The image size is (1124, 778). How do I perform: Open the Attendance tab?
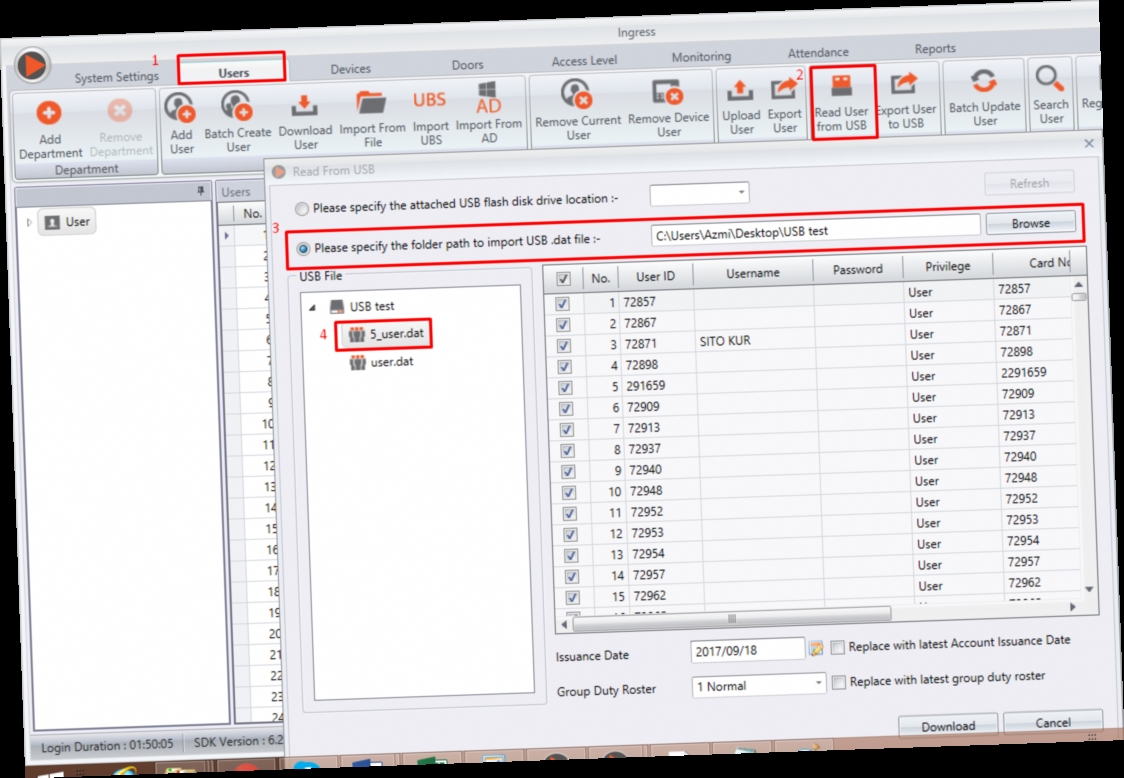point(819,52)
